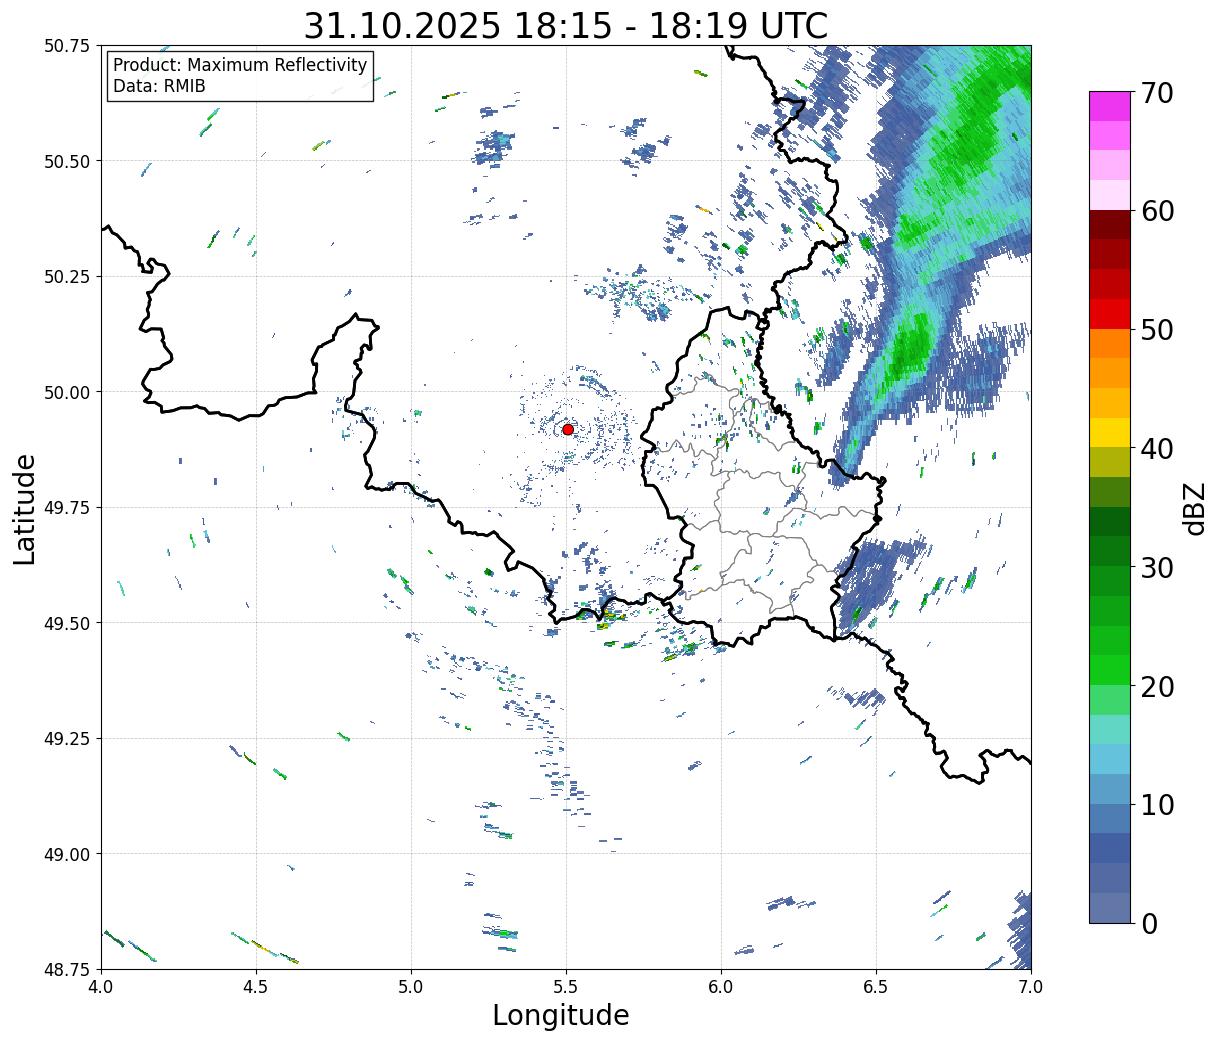Click the bright red swatch at 50 dBZ

coord(1109,313)
